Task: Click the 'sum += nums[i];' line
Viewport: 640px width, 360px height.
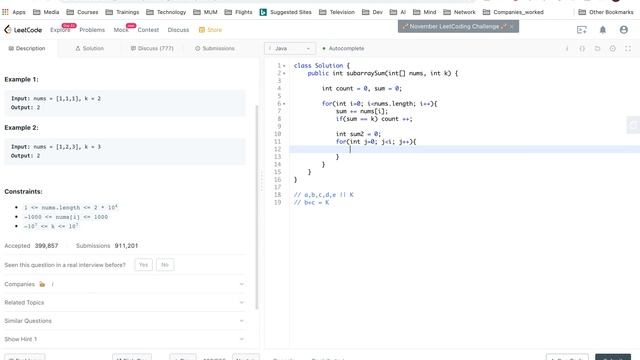Action: pyautogui.click(x=362, y=111)
